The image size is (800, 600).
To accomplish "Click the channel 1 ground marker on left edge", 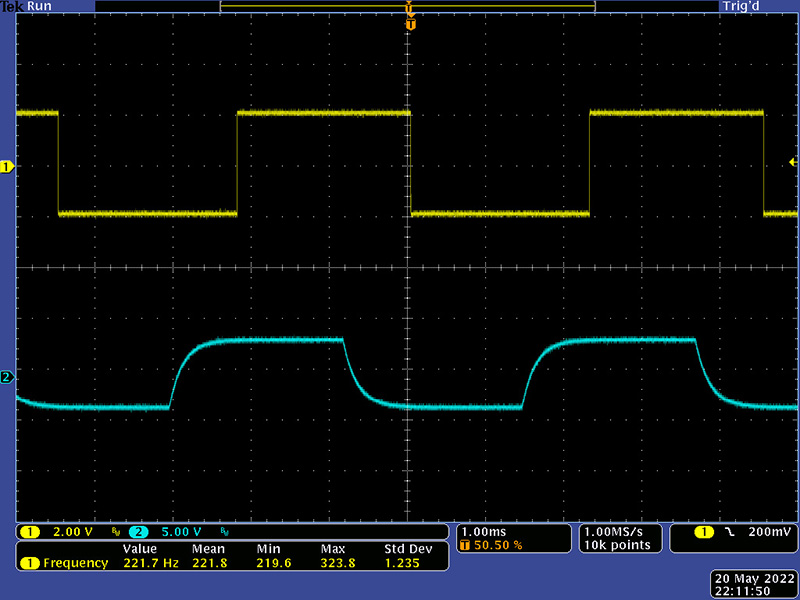I will [7, 167].
